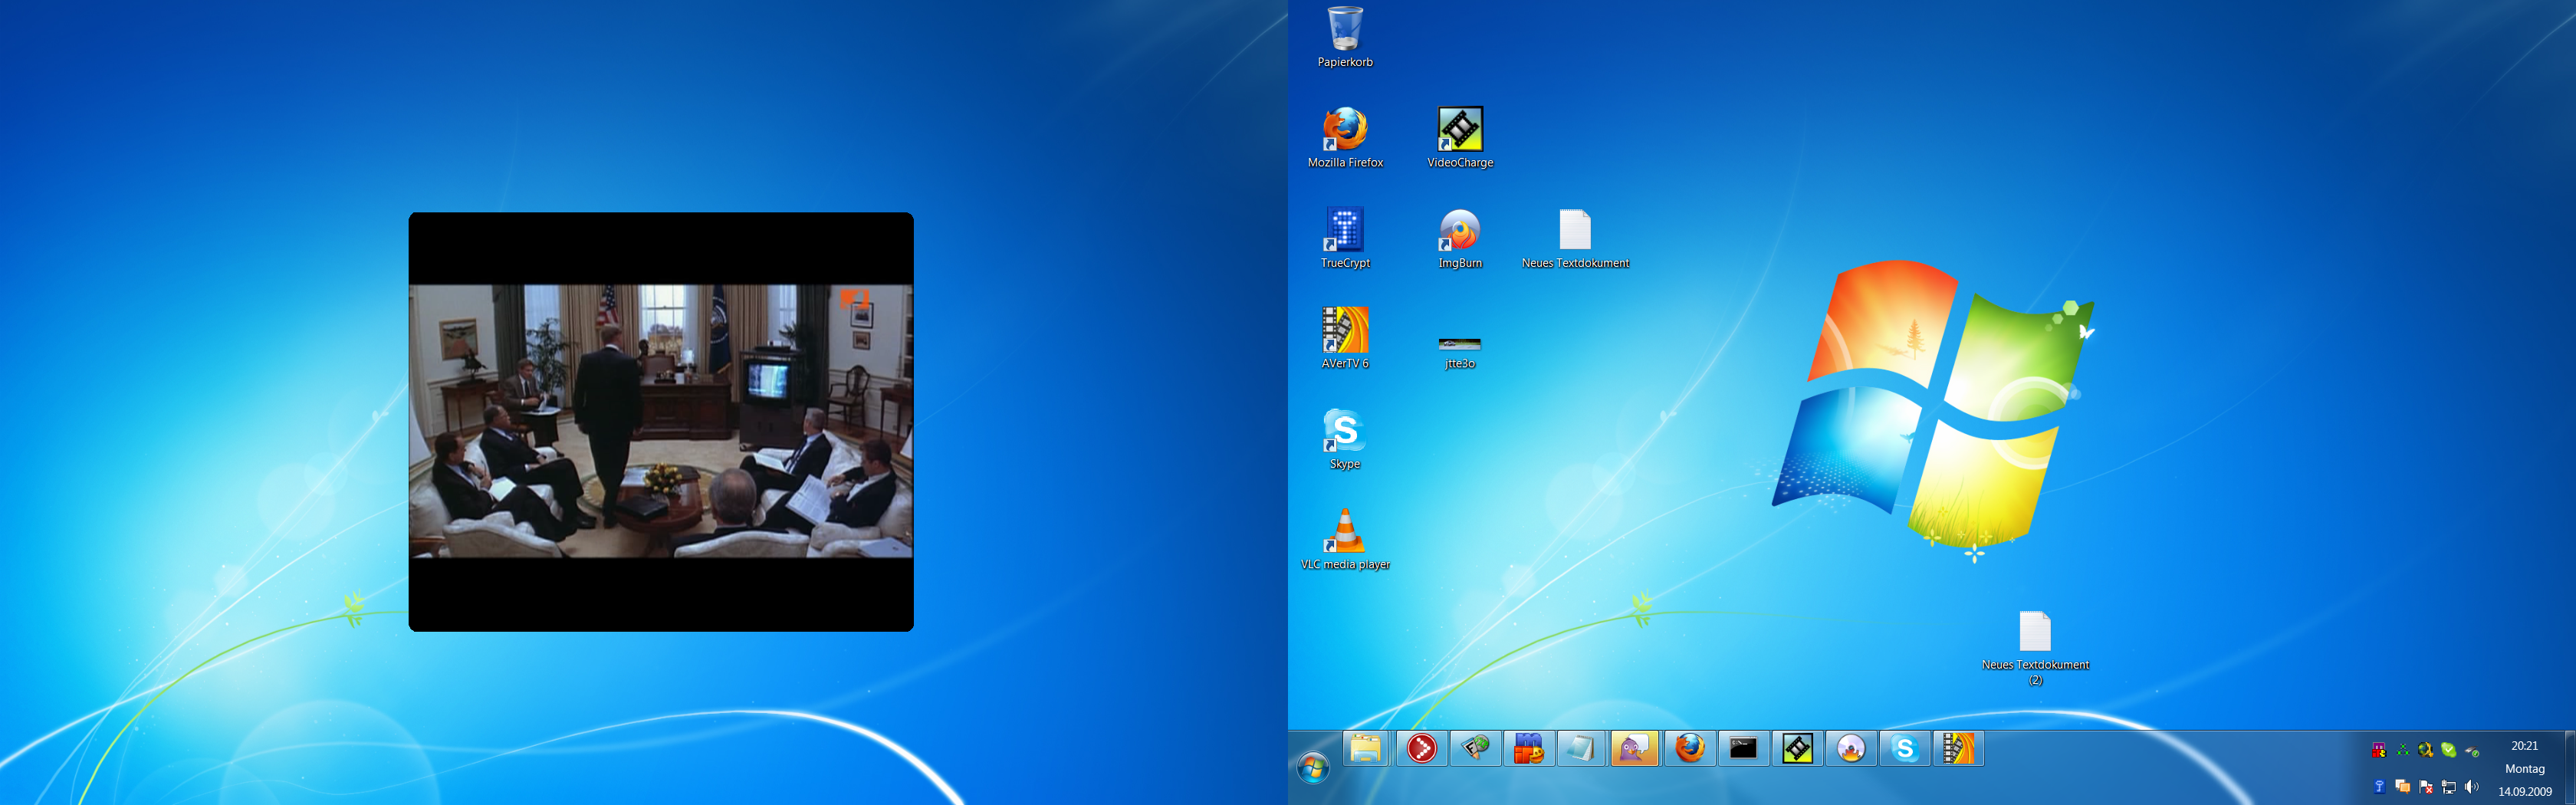
Task: Select the jtte3o file on desktop
Action: [1459, 344]
